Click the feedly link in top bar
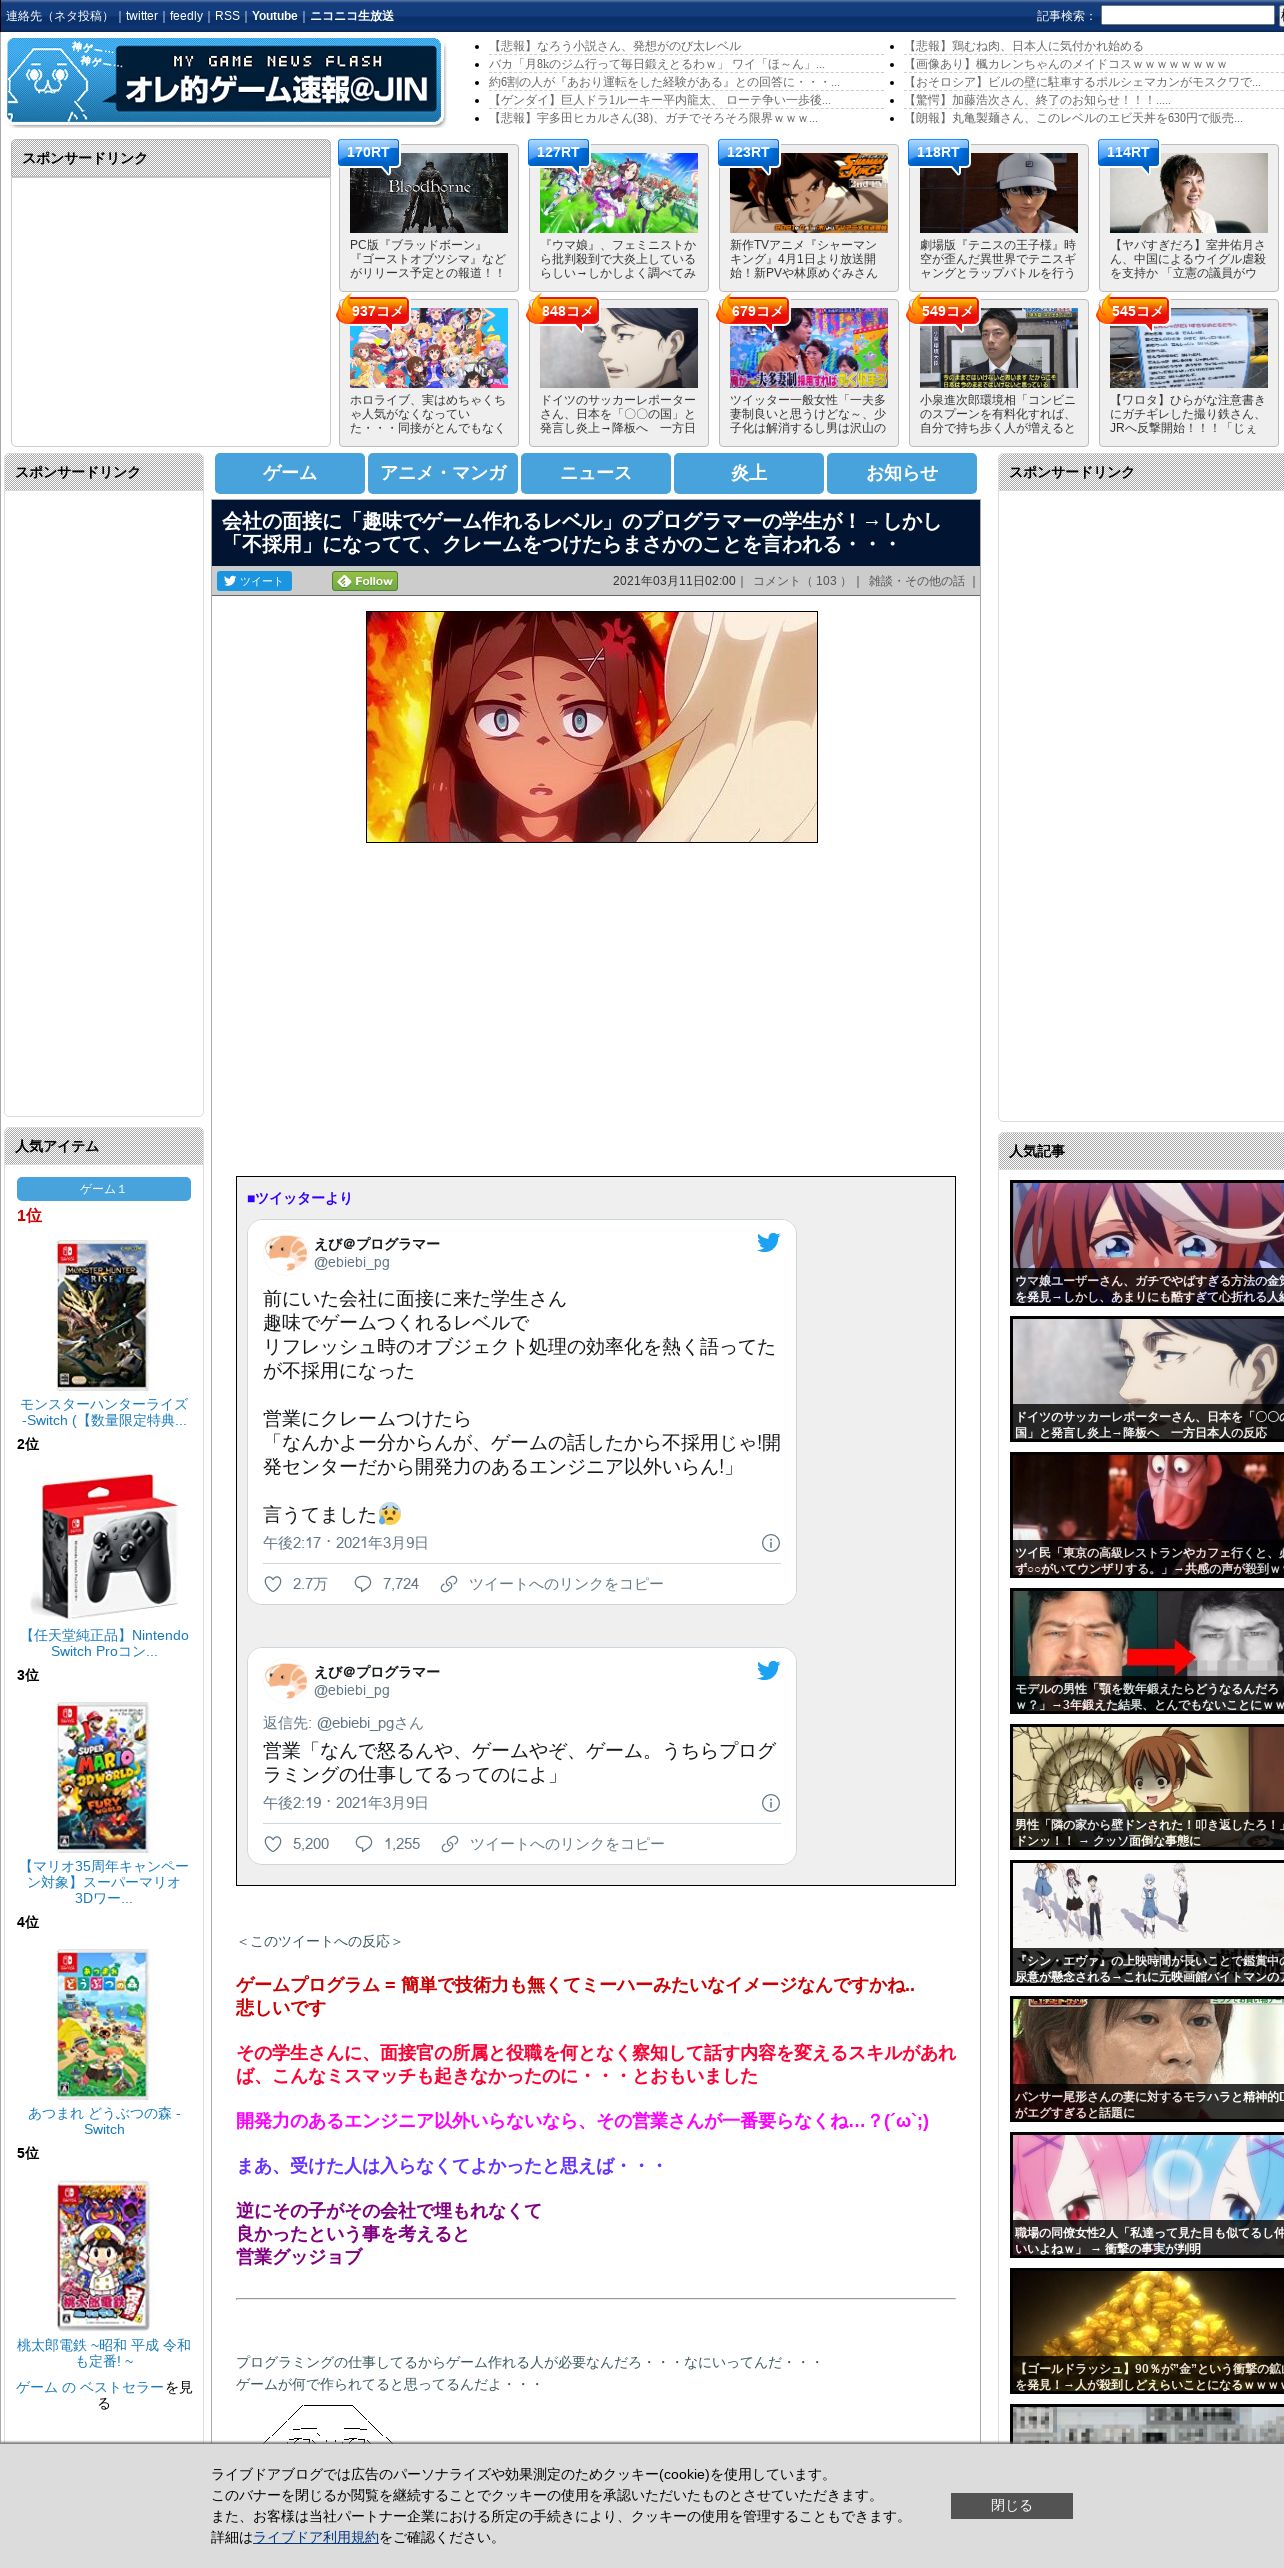Viewport: 1284px width, 2568px height. pyautogui.click(x=186, y=16)
